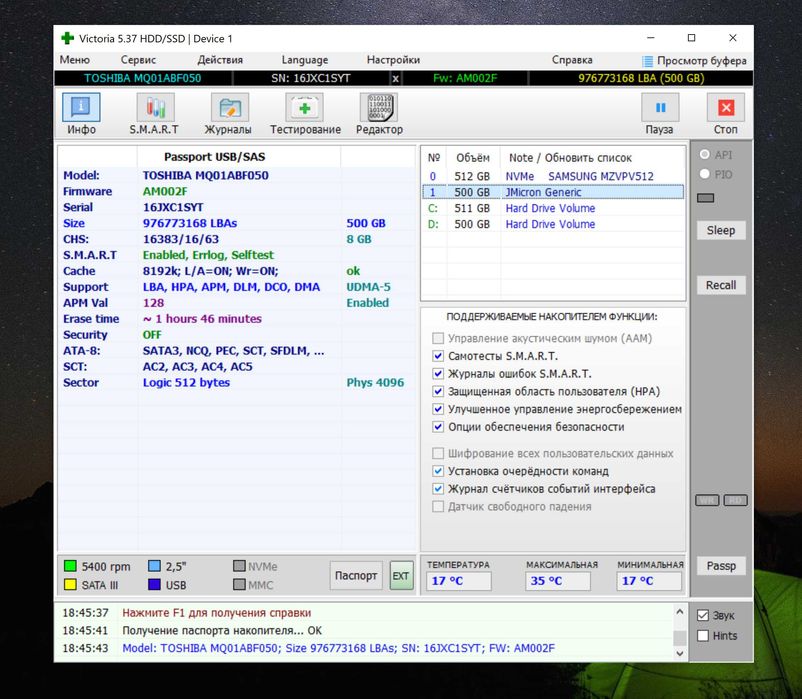Disable the Звук sound checkbox
The image size is (802, 699).
click(x=703, y=616)
